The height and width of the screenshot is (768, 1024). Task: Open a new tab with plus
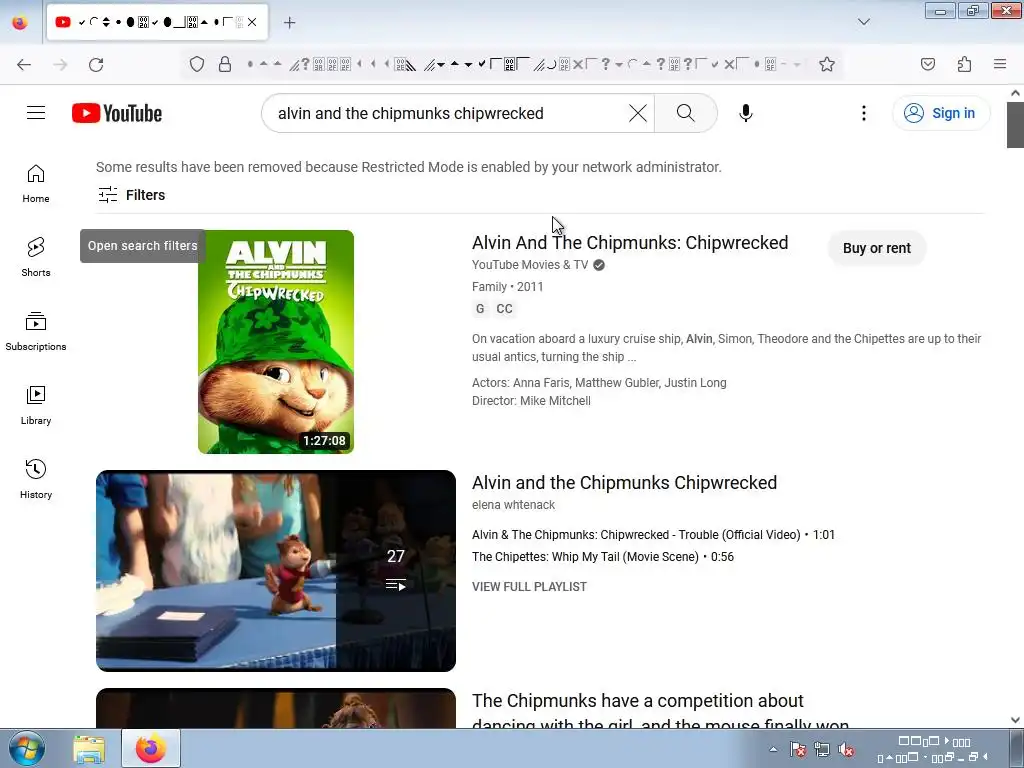coord(289,22)
